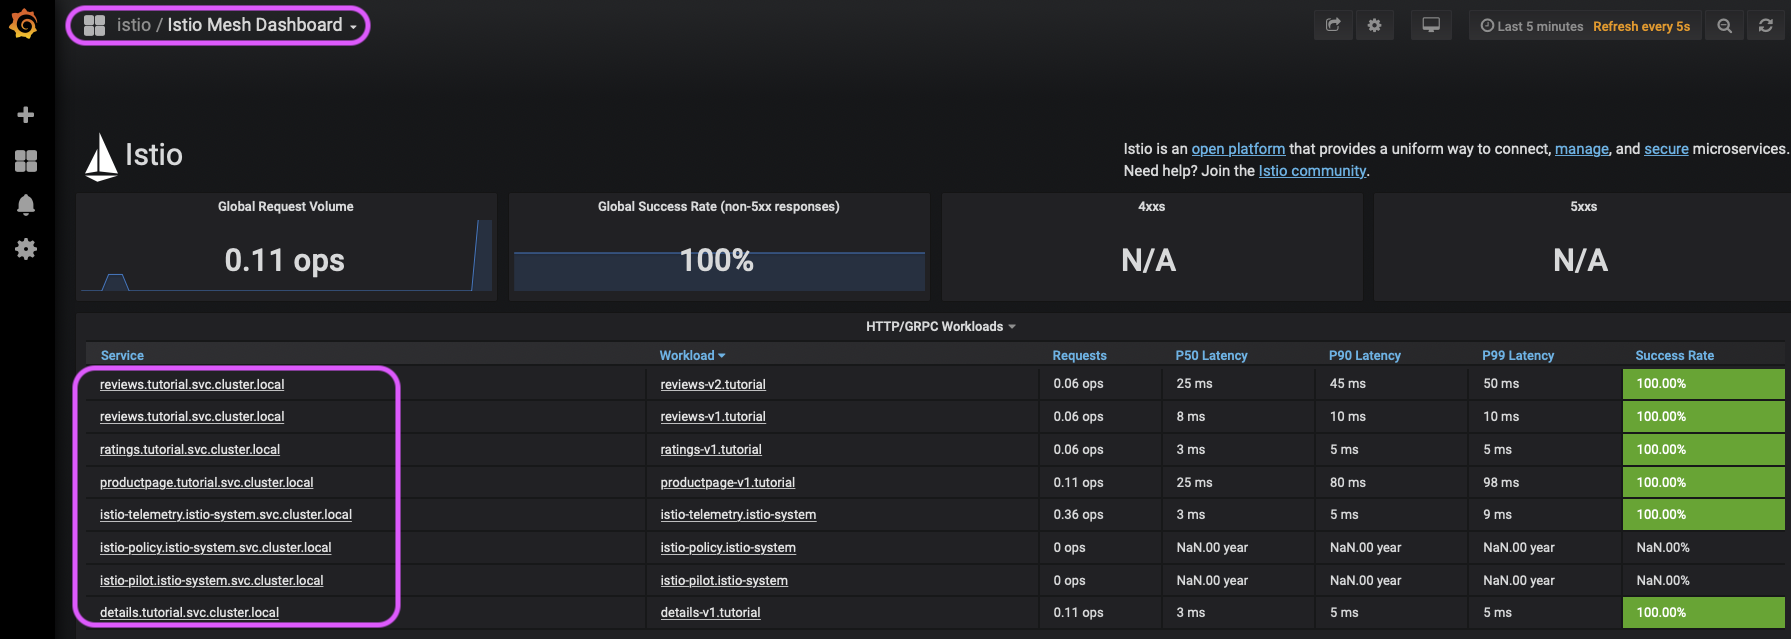
Task: Open the Create plus menu in sidebar
Action: coord(26,115)
